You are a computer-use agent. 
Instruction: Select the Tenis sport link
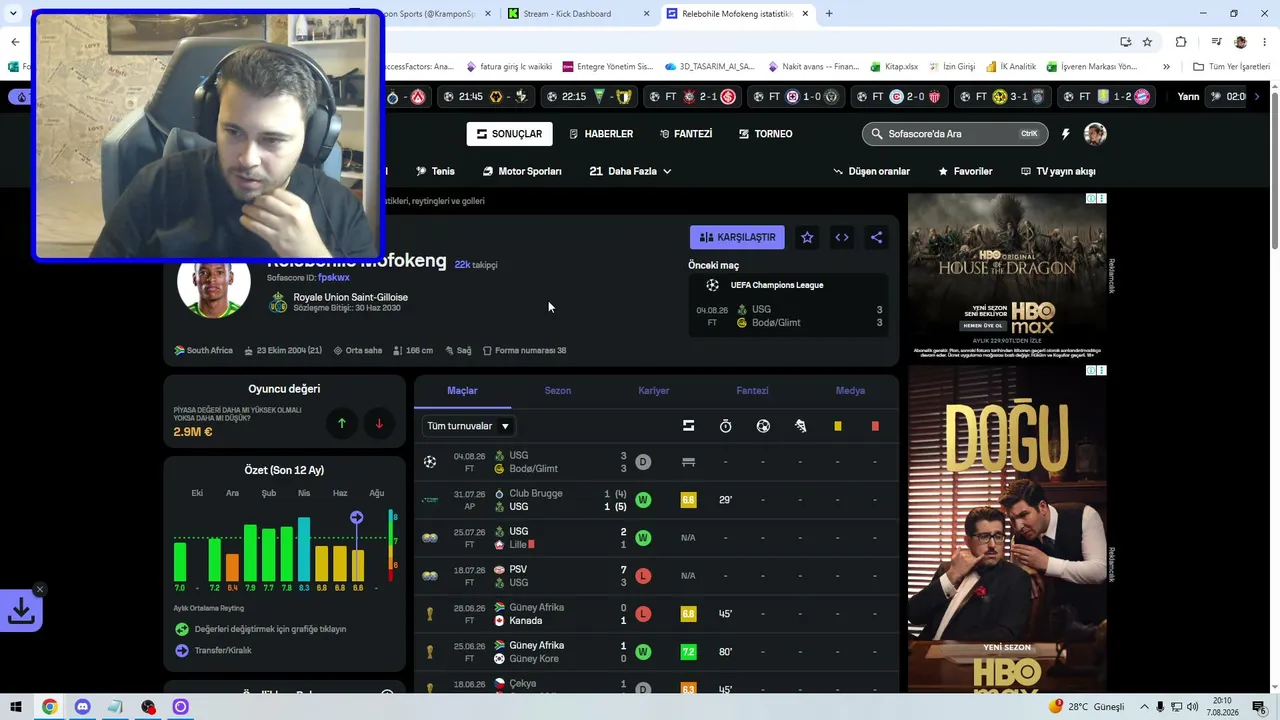click(435, 171)
